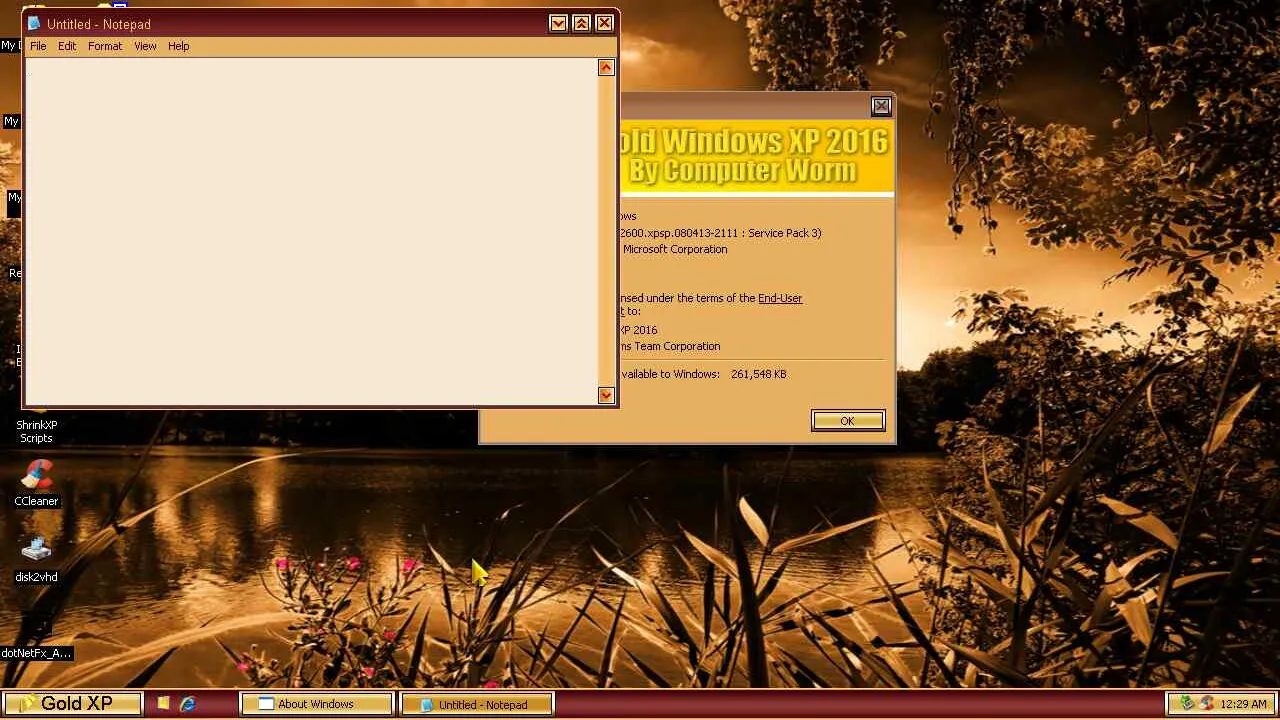The image size is (1280, 720).
Task: Click inside the Notepad text area
Action: pyautogui.click(x=311, y=231)
